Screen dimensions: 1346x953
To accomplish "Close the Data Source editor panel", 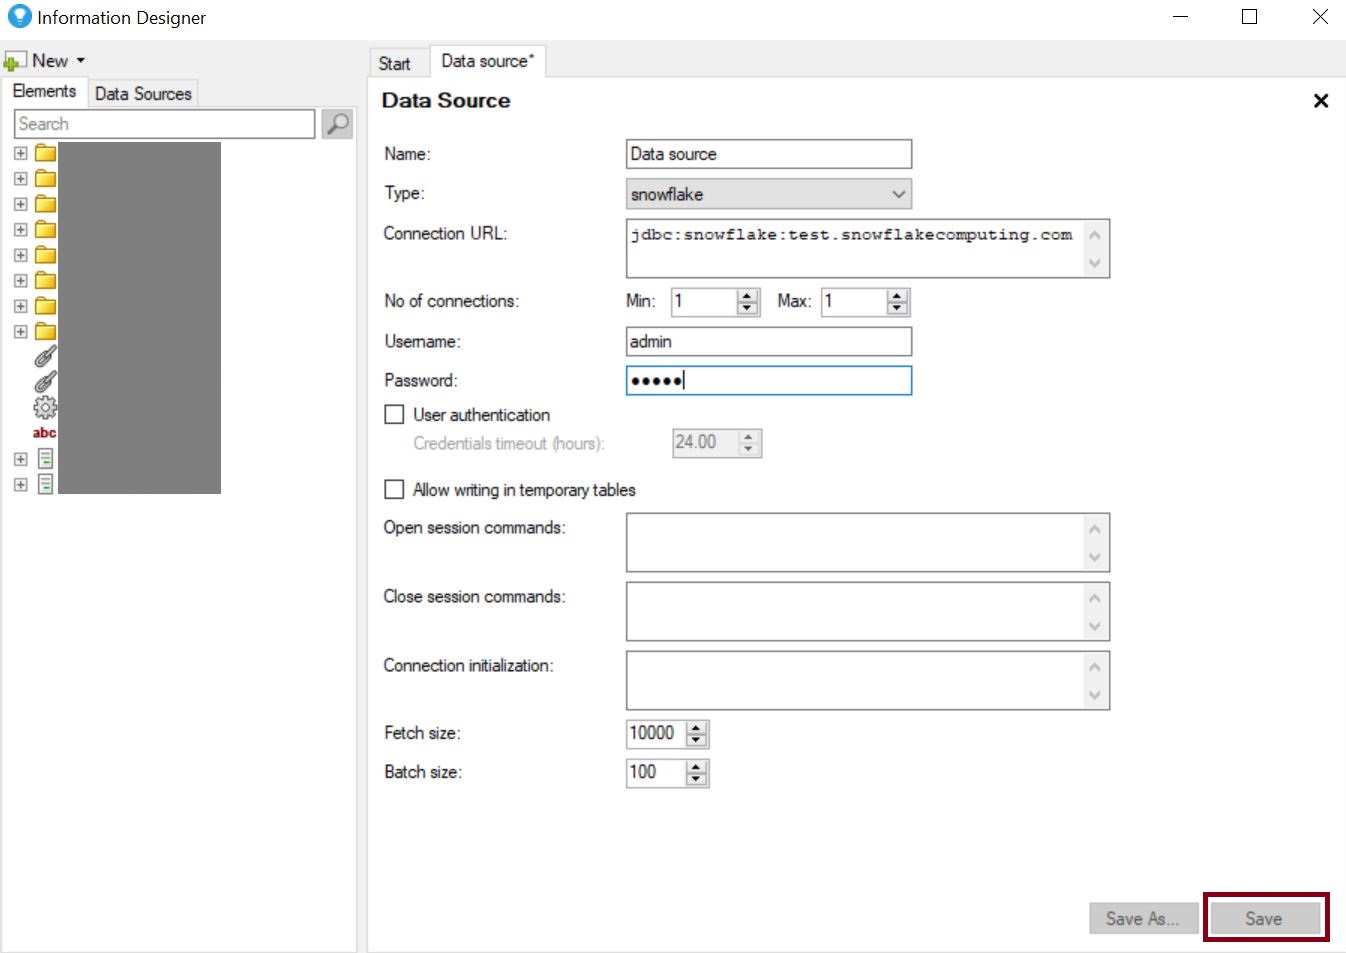I will 1321,101.
